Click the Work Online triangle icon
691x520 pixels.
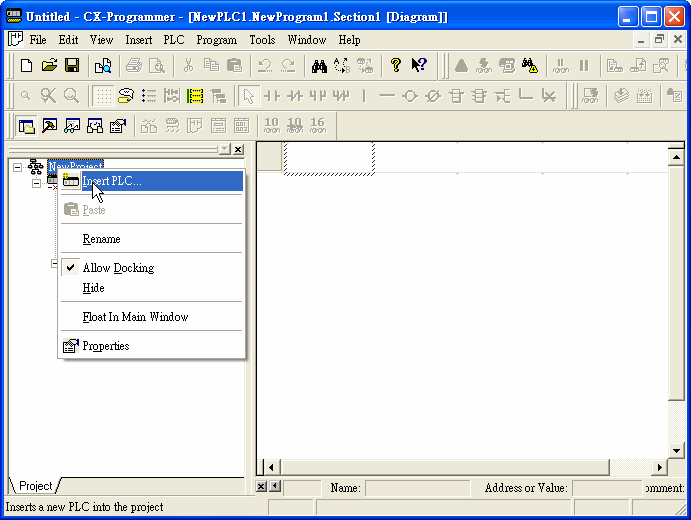[461, 66]
